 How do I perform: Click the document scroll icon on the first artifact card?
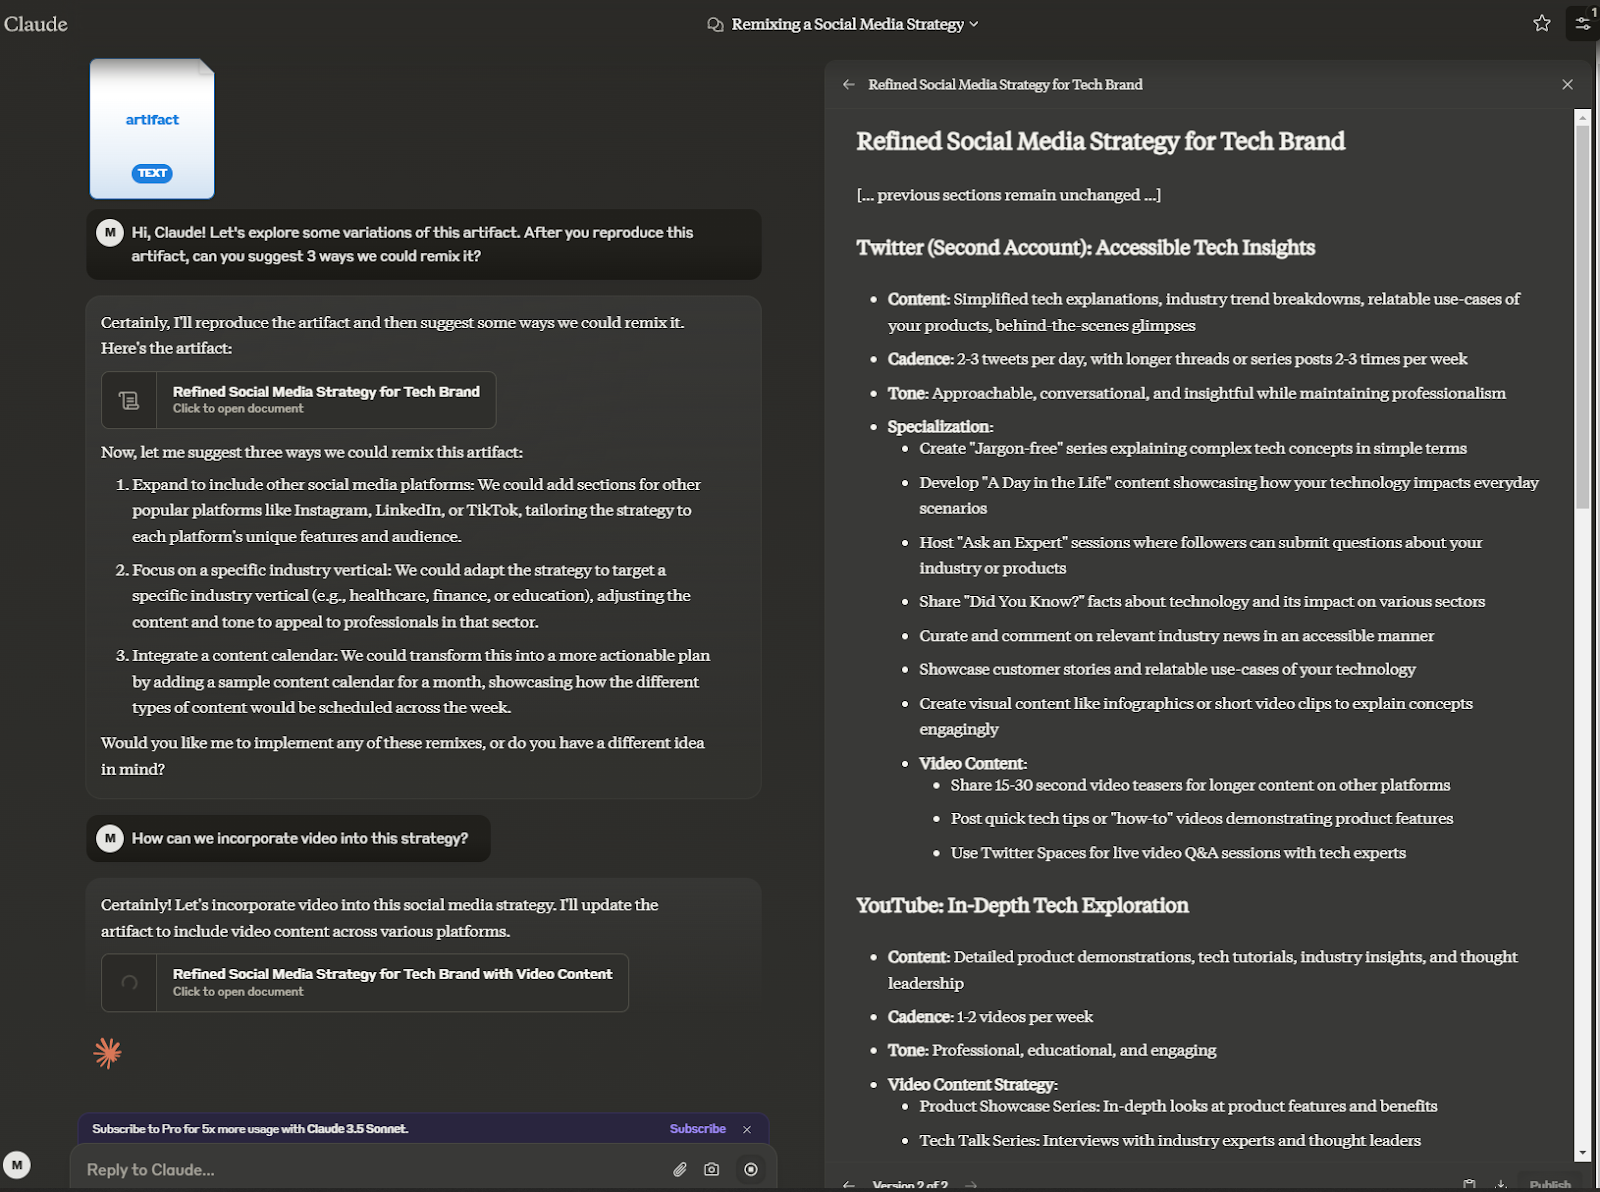pos(129,400)
